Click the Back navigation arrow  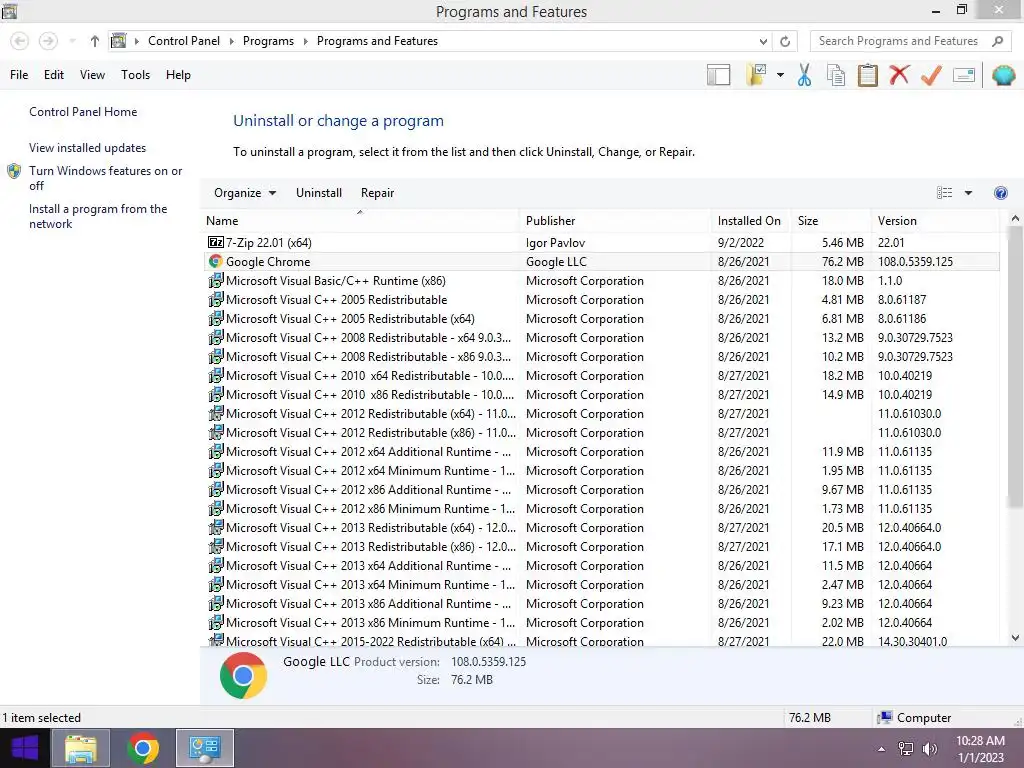tap(20, 41)
